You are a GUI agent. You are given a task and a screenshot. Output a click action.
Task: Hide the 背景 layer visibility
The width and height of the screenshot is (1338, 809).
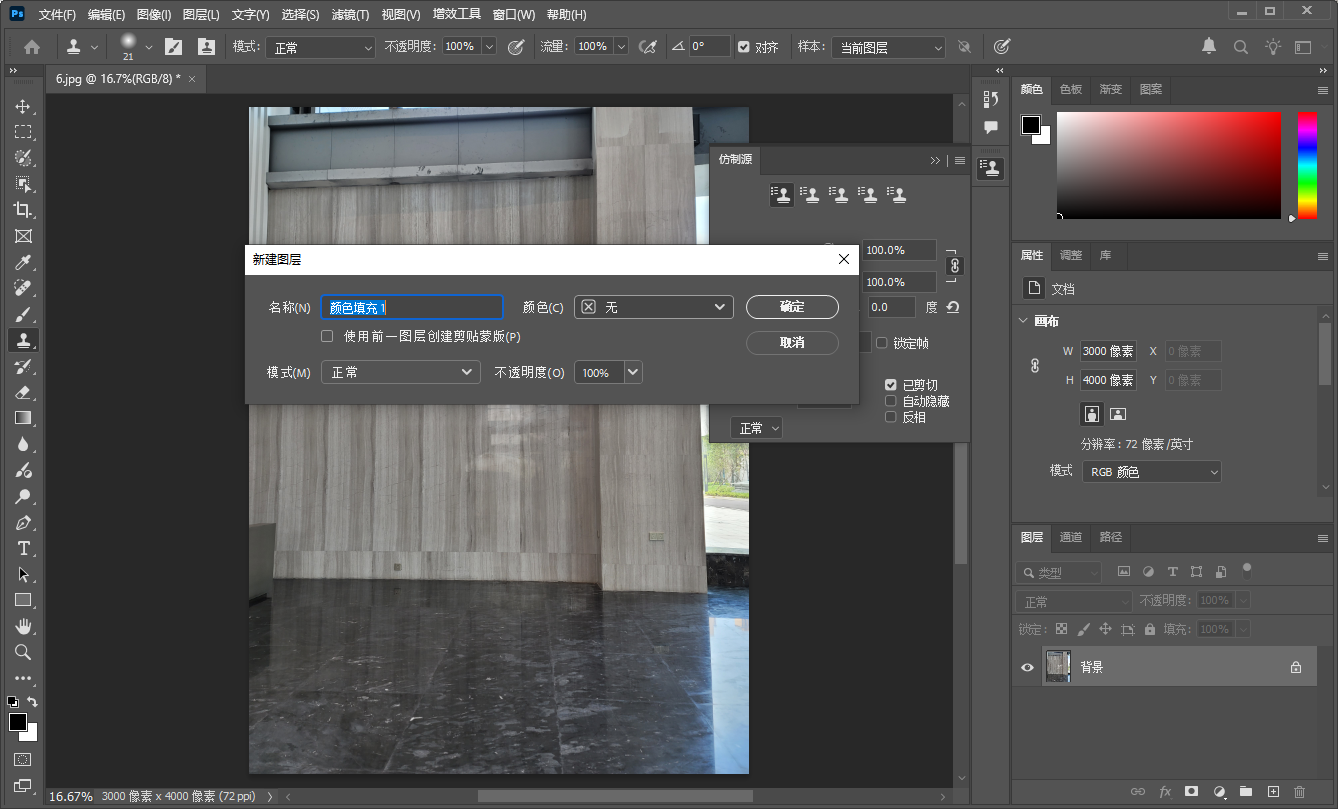coord(1027,666)
